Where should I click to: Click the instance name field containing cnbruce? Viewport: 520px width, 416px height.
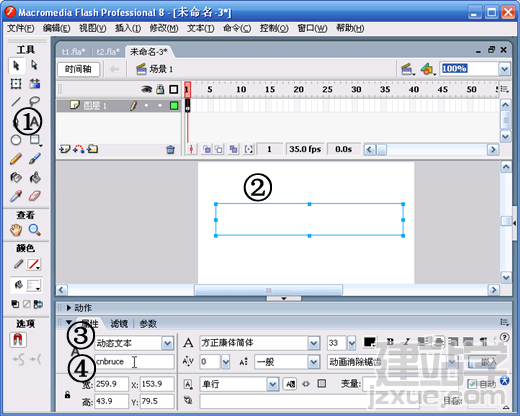(x=134, y=362)
